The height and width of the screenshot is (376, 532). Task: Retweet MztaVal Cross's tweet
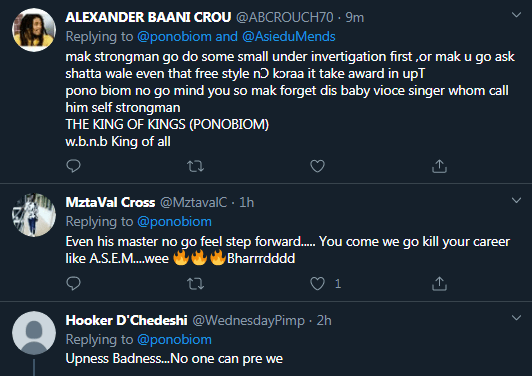(x=195, y=283)
